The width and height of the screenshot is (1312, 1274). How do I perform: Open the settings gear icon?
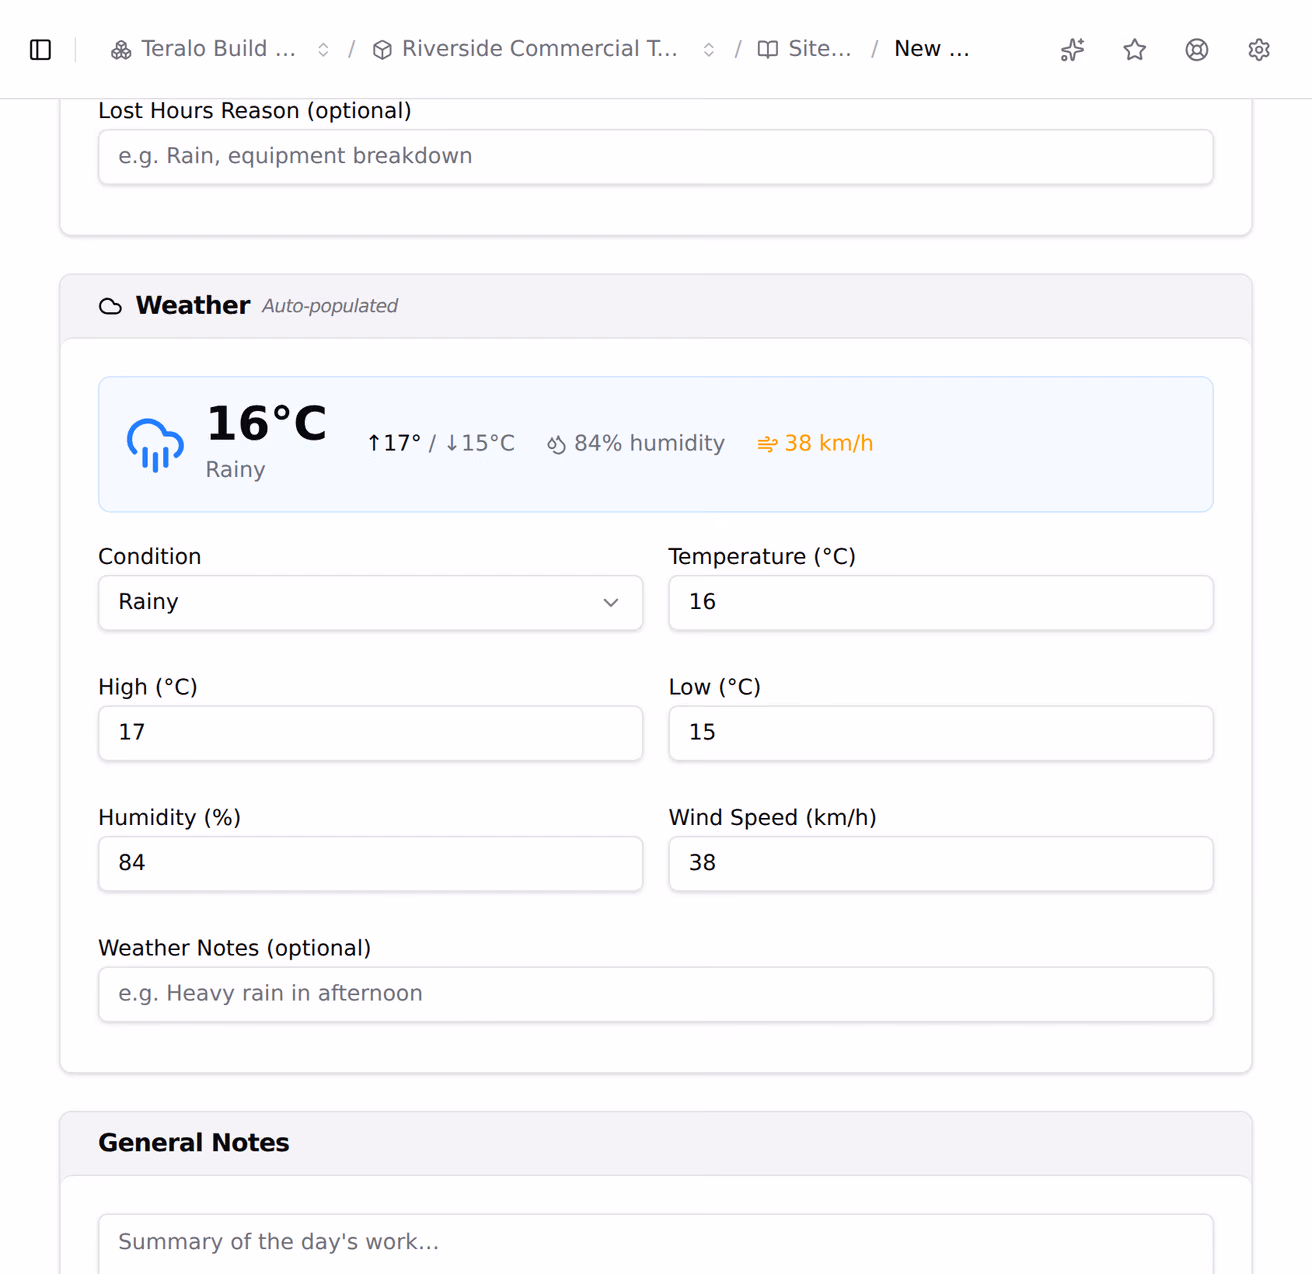tap(1259, 49)
